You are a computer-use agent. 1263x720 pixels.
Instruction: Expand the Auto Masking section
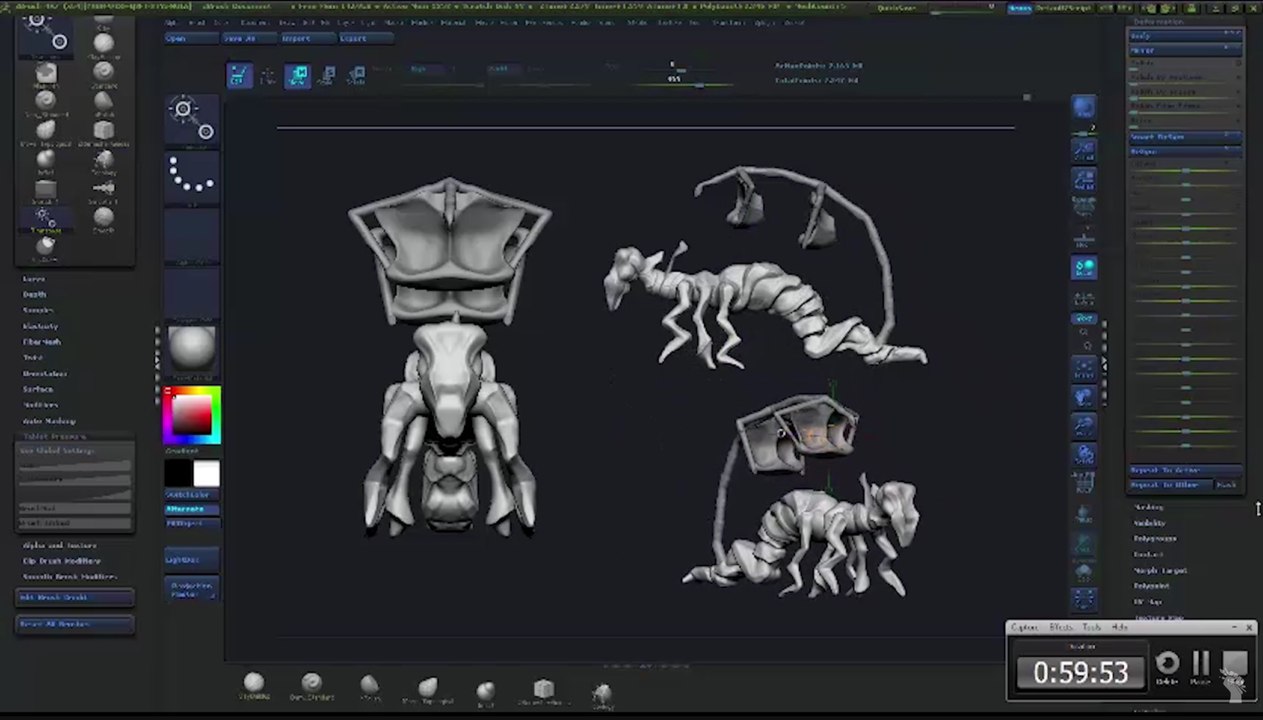click(x=49, y=421)
